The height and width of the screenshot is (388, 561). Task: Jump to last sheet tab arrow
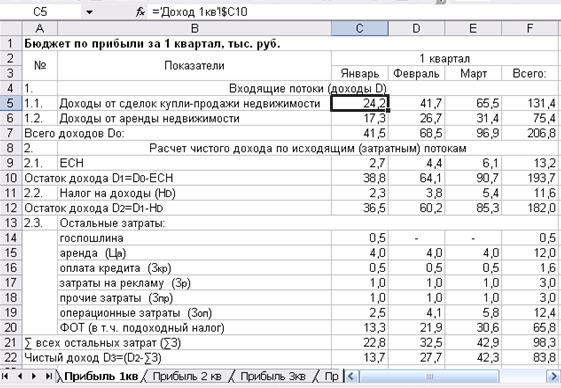(x=48, y=376)
